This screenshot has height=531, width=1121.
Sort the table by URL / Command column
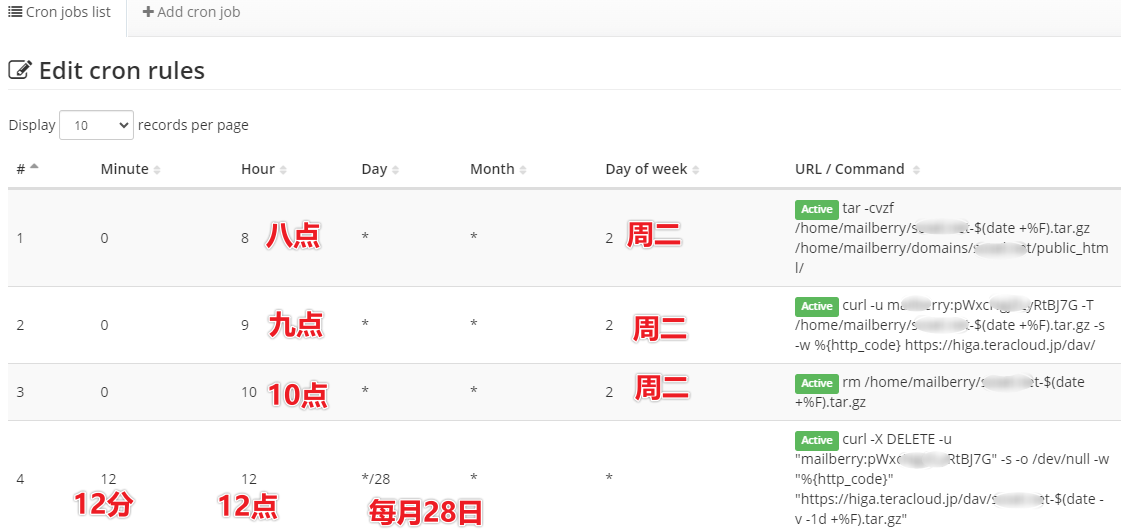(857, 169)
